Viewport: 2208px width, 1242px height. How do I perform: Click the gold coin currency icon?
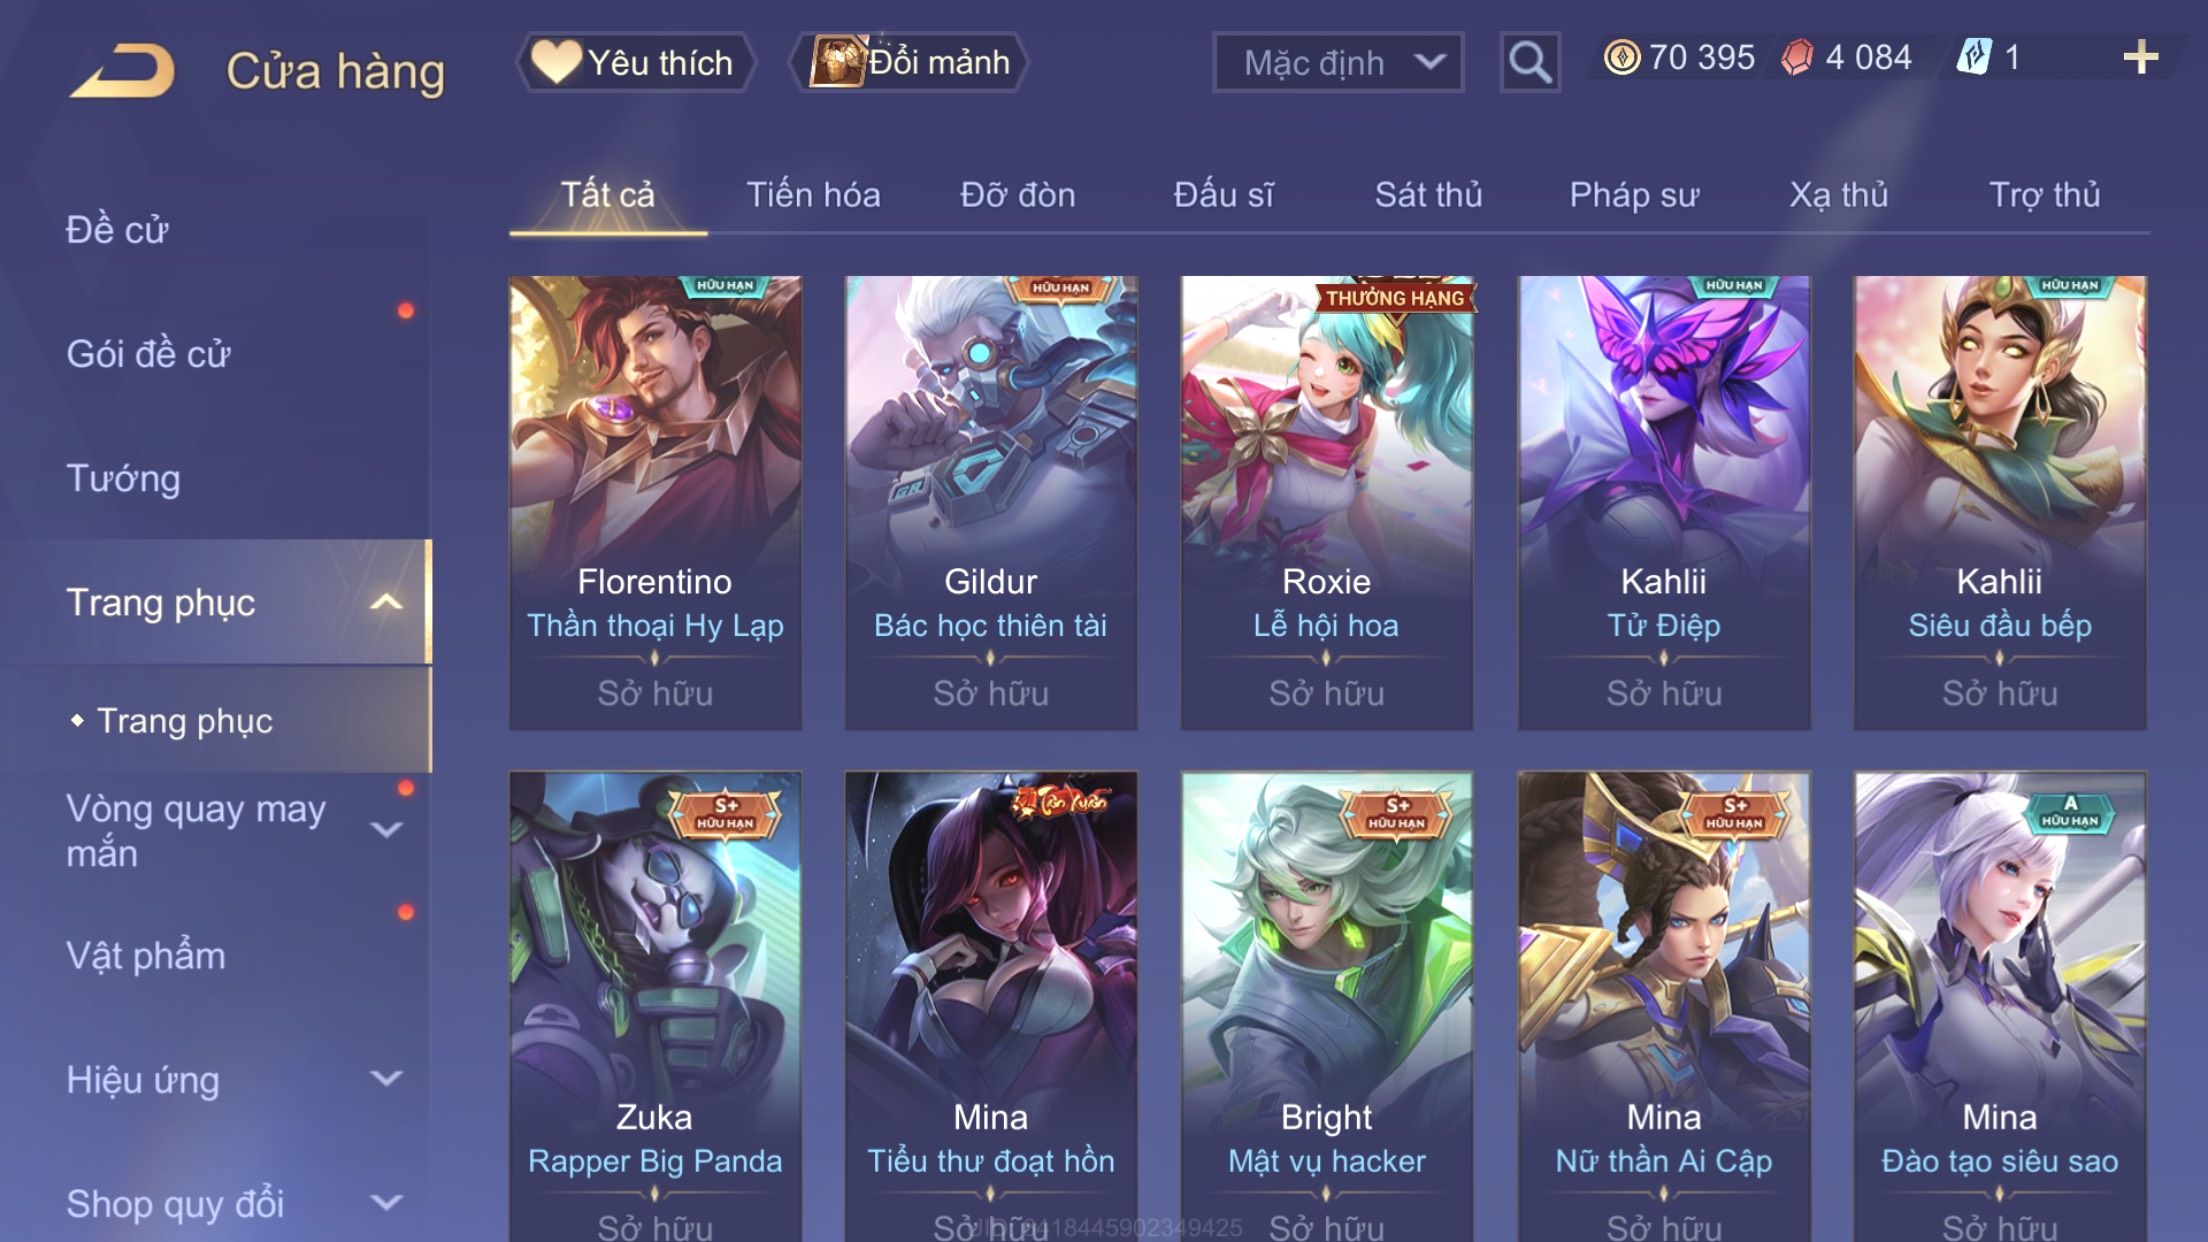tap(1621, 58)
